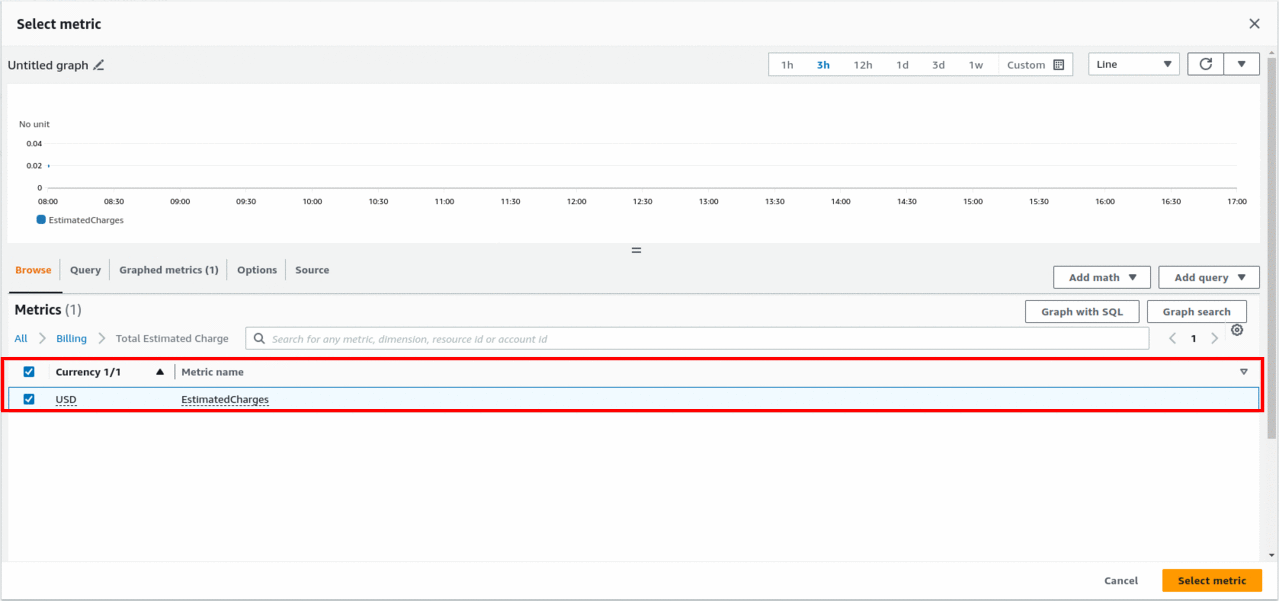Click the EstimatedCharges metric name
This screenshot has height=601, width=1279.
[x=225, y=400]
